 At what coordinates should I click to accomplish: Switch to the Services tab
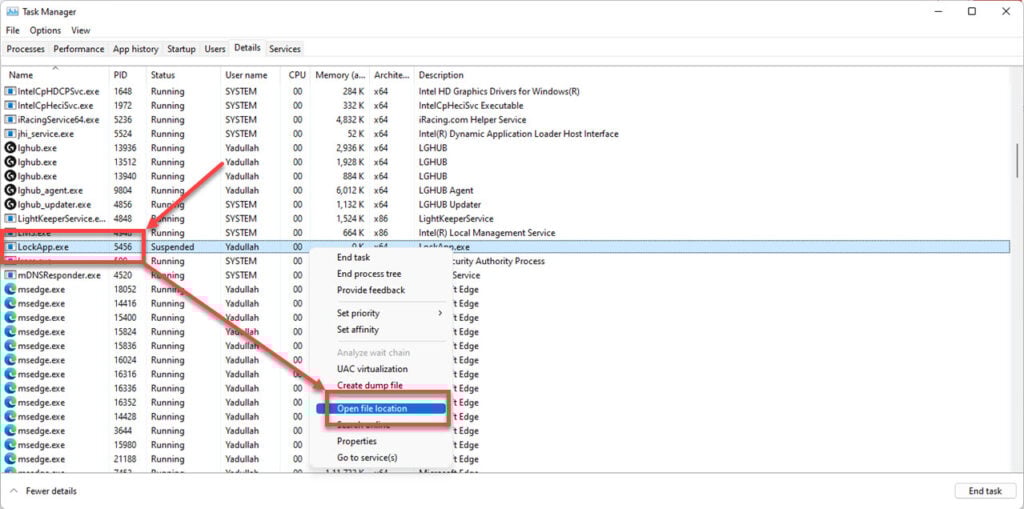(x=285, y=49)
